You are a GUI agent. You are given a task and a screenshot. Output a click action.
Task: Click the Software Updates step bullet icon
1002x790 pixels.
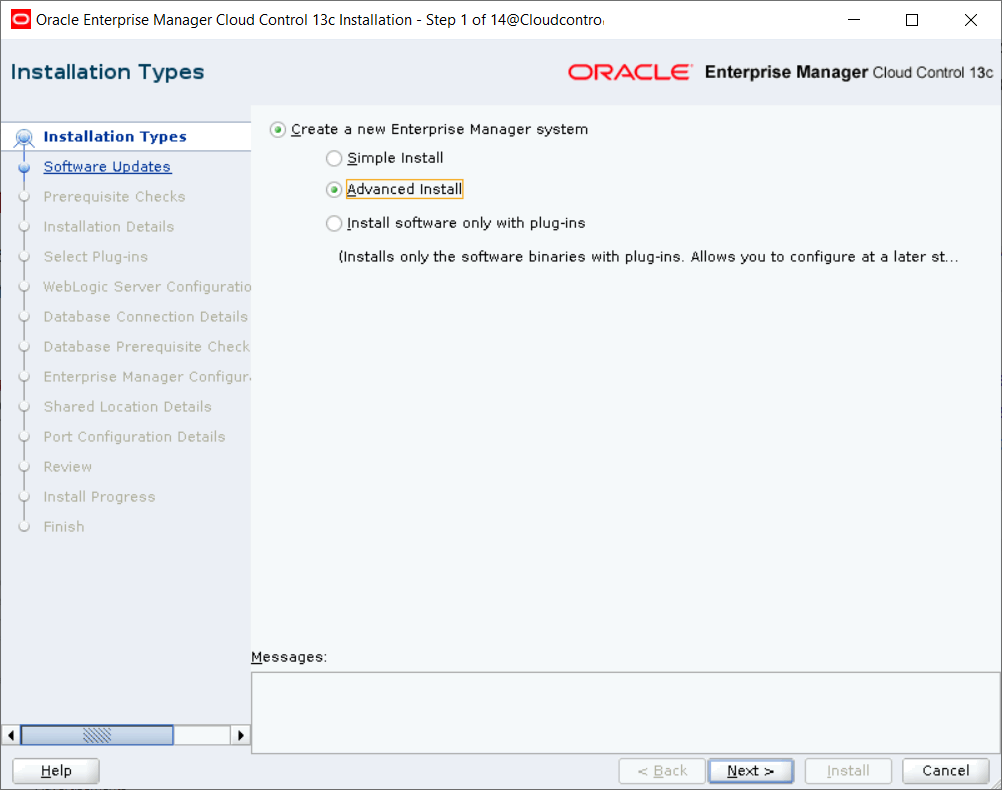[x=24, y=167]
